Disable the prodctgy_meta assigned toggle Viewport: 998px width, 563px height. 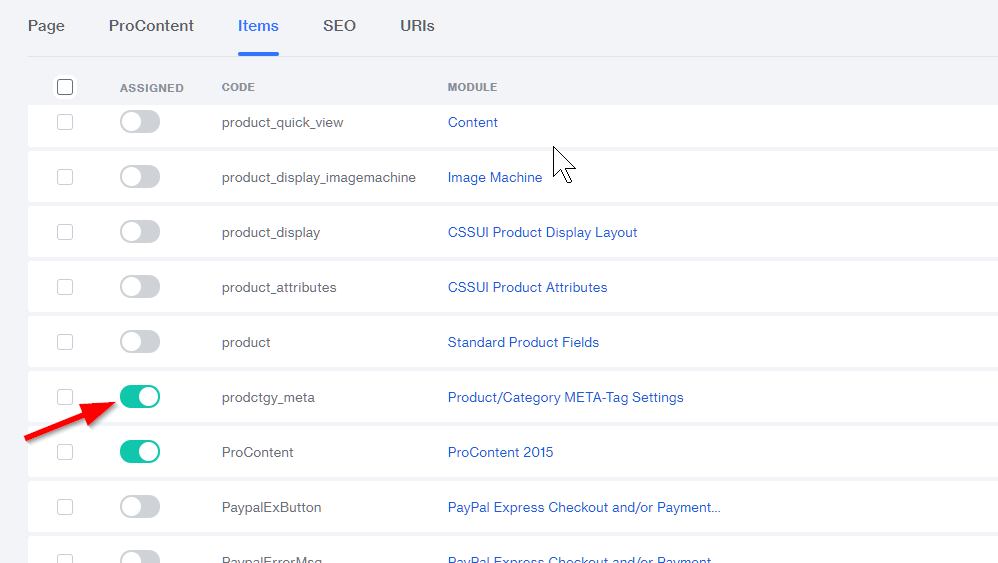(140, 397)
